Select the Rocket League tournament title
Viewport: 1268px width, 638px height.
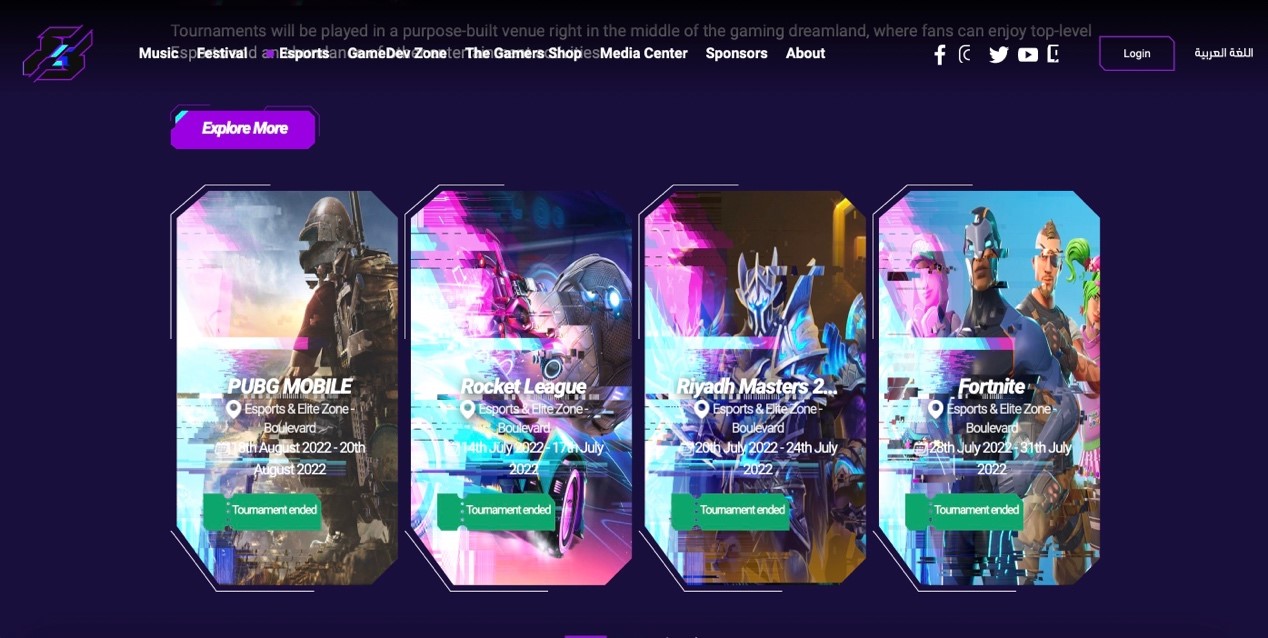[x=523, y=386]
